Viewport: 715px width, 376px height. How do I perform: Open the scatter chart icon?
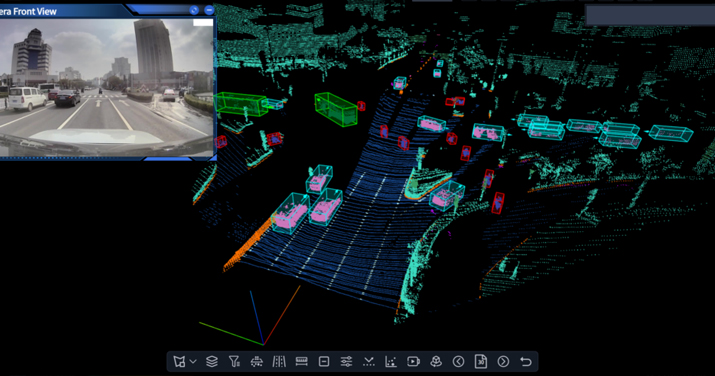pos(391,361)
